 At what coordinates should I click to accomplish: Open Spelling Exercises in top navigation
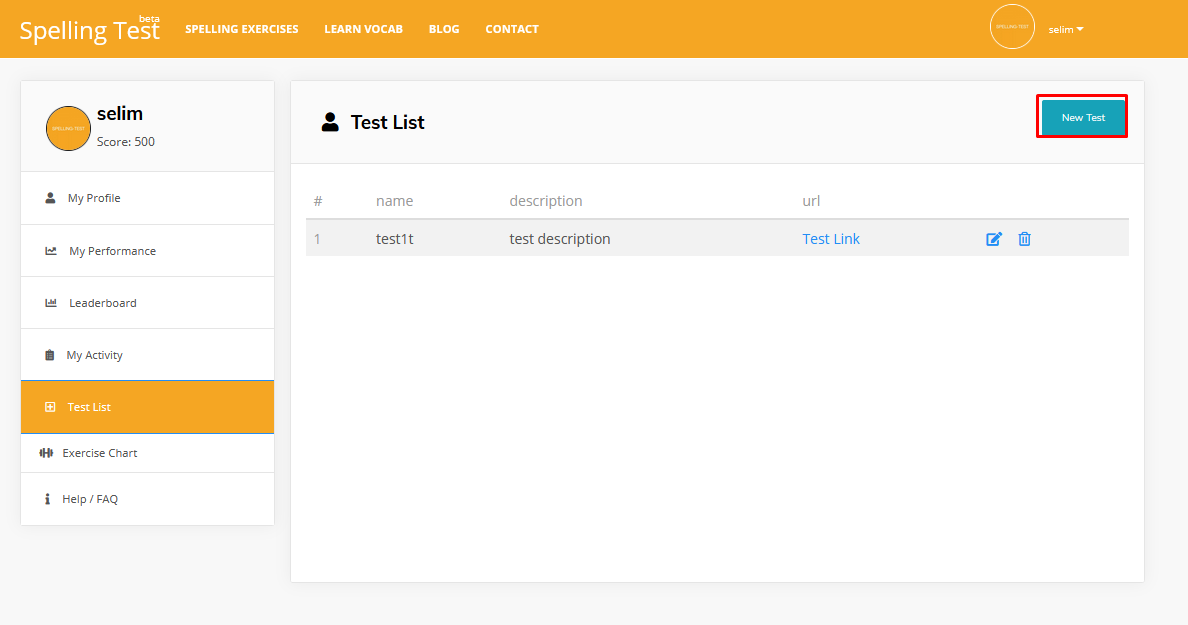coord(241,29)
